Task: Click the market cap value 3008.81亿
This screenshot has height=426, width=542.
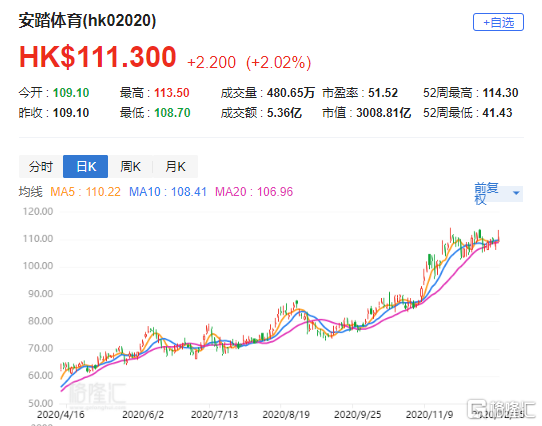Action: pos(384,113)
